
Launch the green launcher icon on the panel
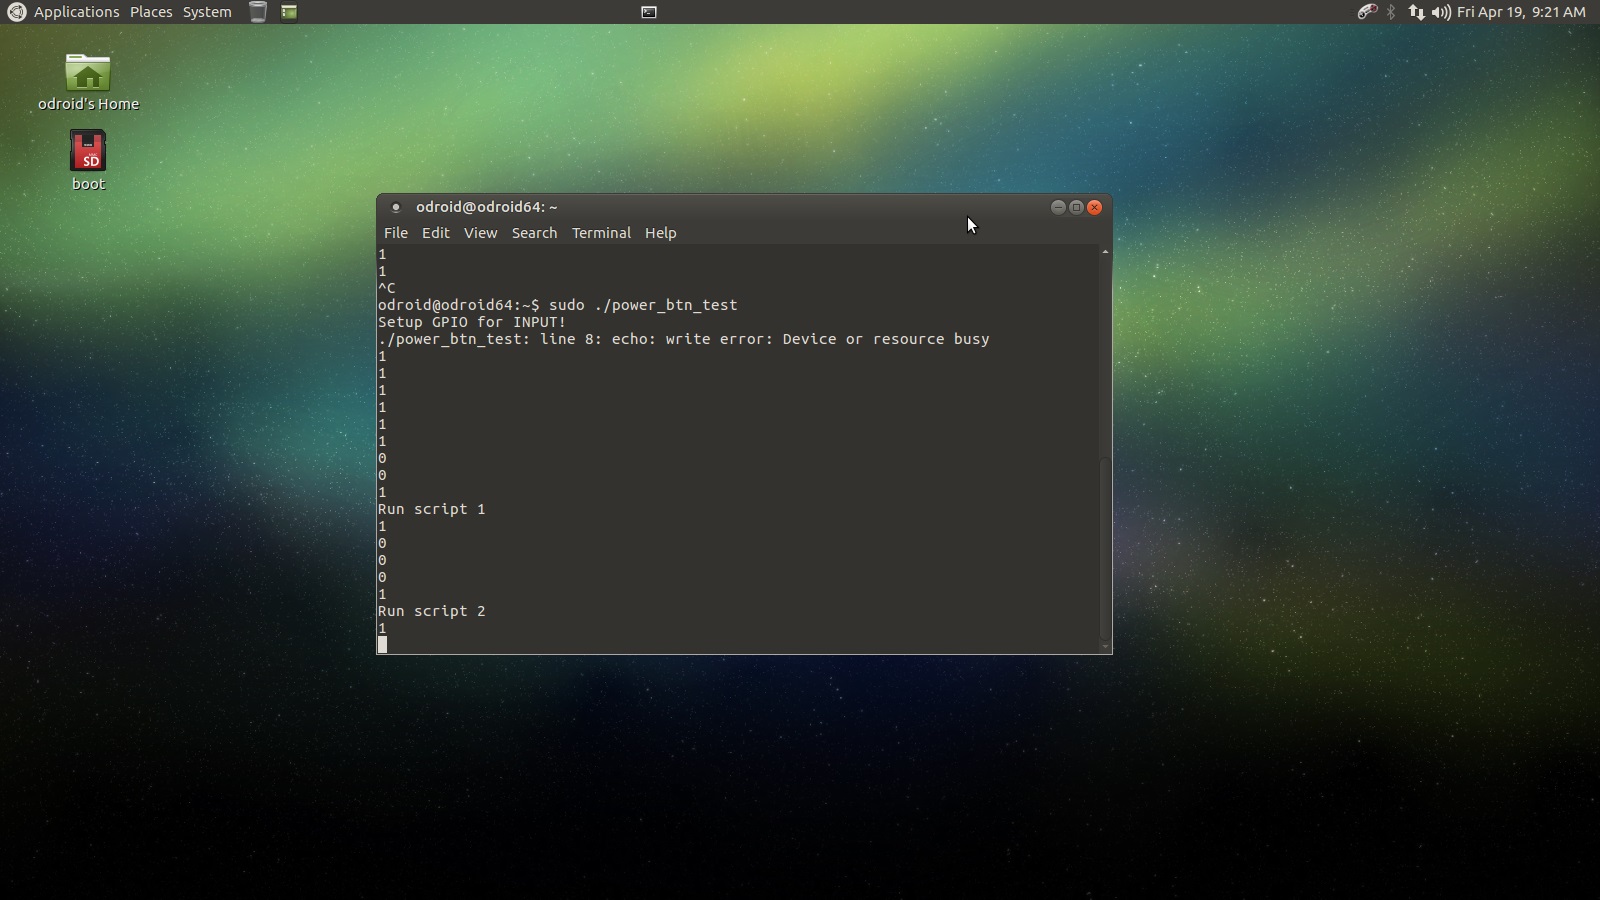tap(290, 12)
